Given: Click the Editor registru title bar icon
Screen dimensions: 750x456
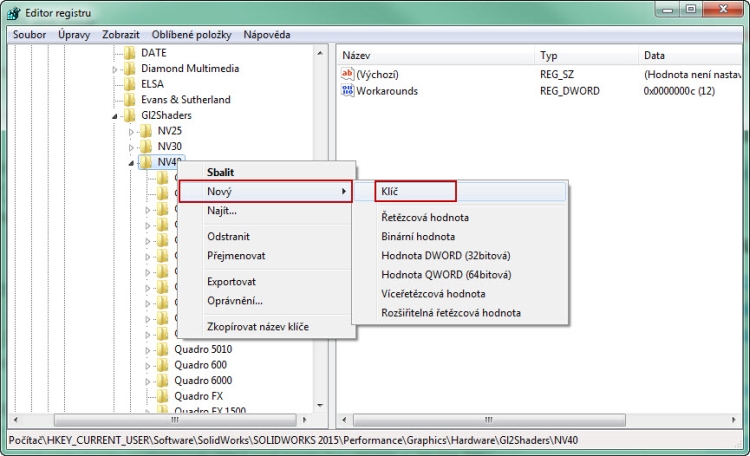Looking at the screenshot, I should [x=14, y=13].
